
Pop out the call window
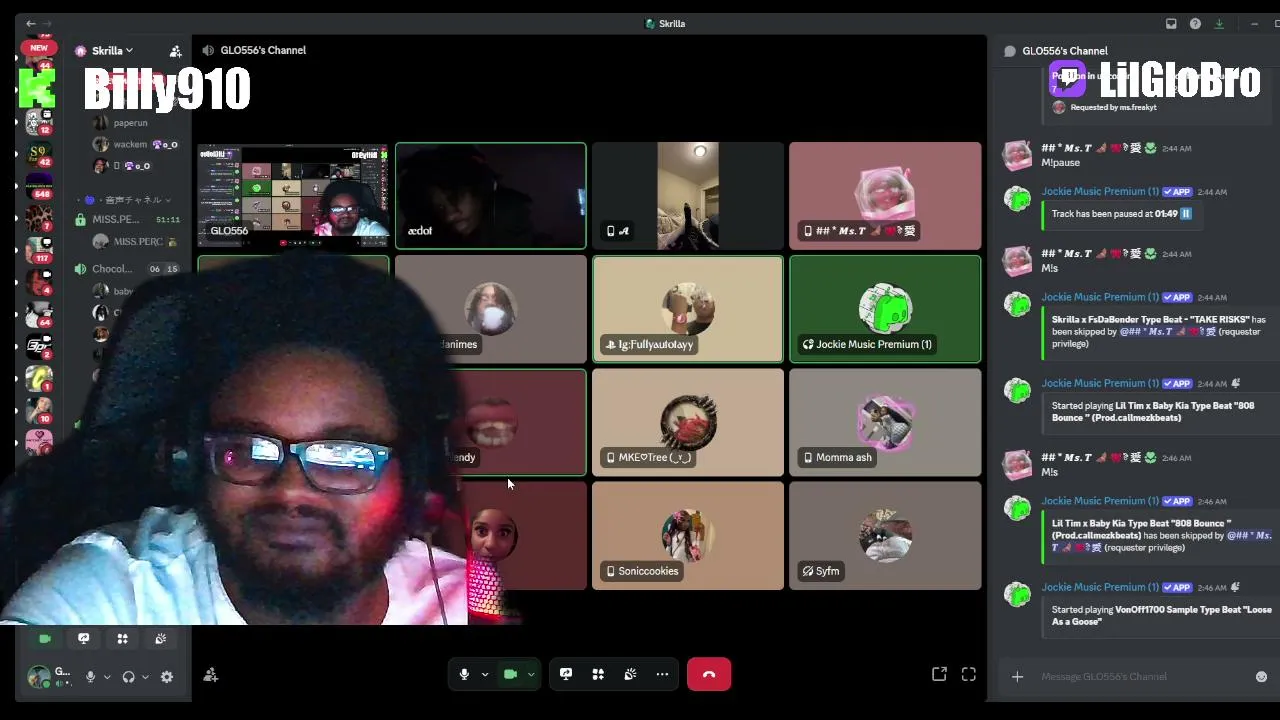click(939, 675)
